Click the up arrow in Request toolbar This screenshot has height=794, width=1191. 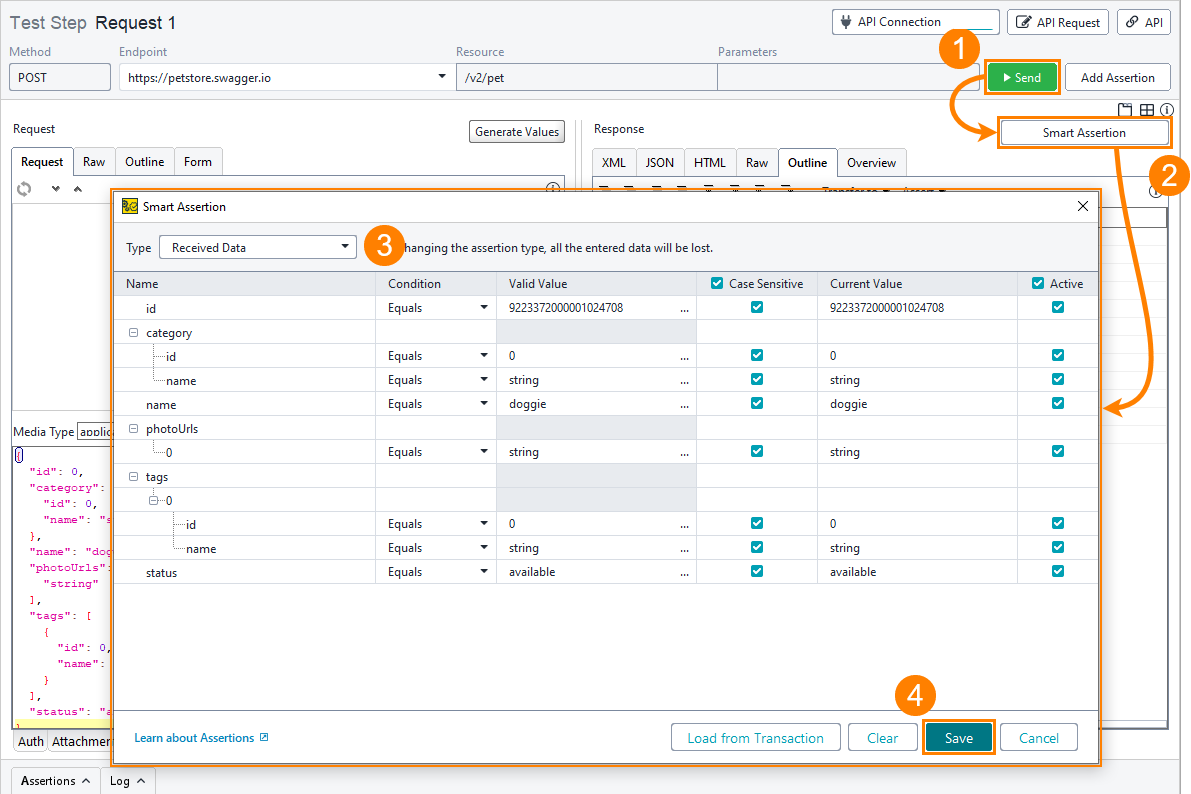(x=77, y=188)
